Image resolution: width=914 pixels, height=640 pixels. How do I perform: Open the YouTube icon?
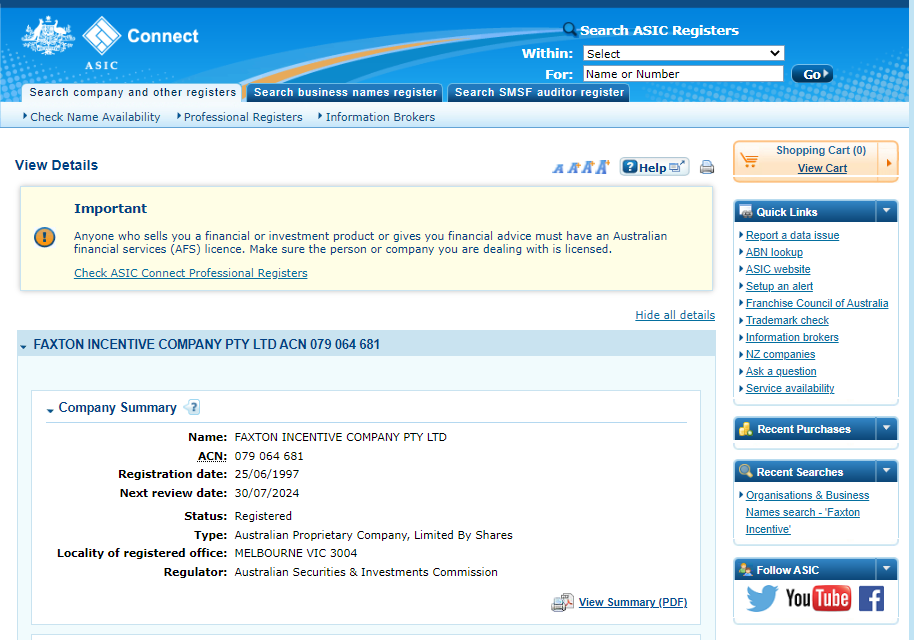(x=817, y=598)
